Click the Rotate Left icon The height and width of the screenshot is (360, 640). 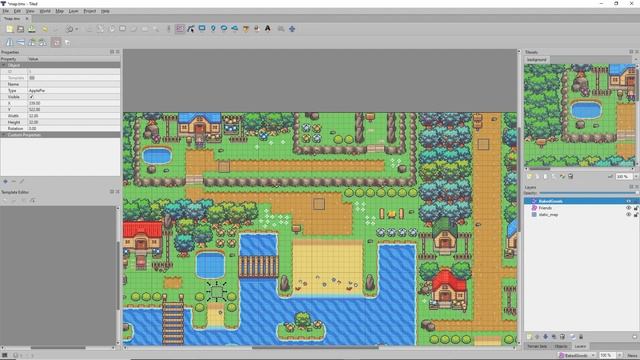point(31,42)
